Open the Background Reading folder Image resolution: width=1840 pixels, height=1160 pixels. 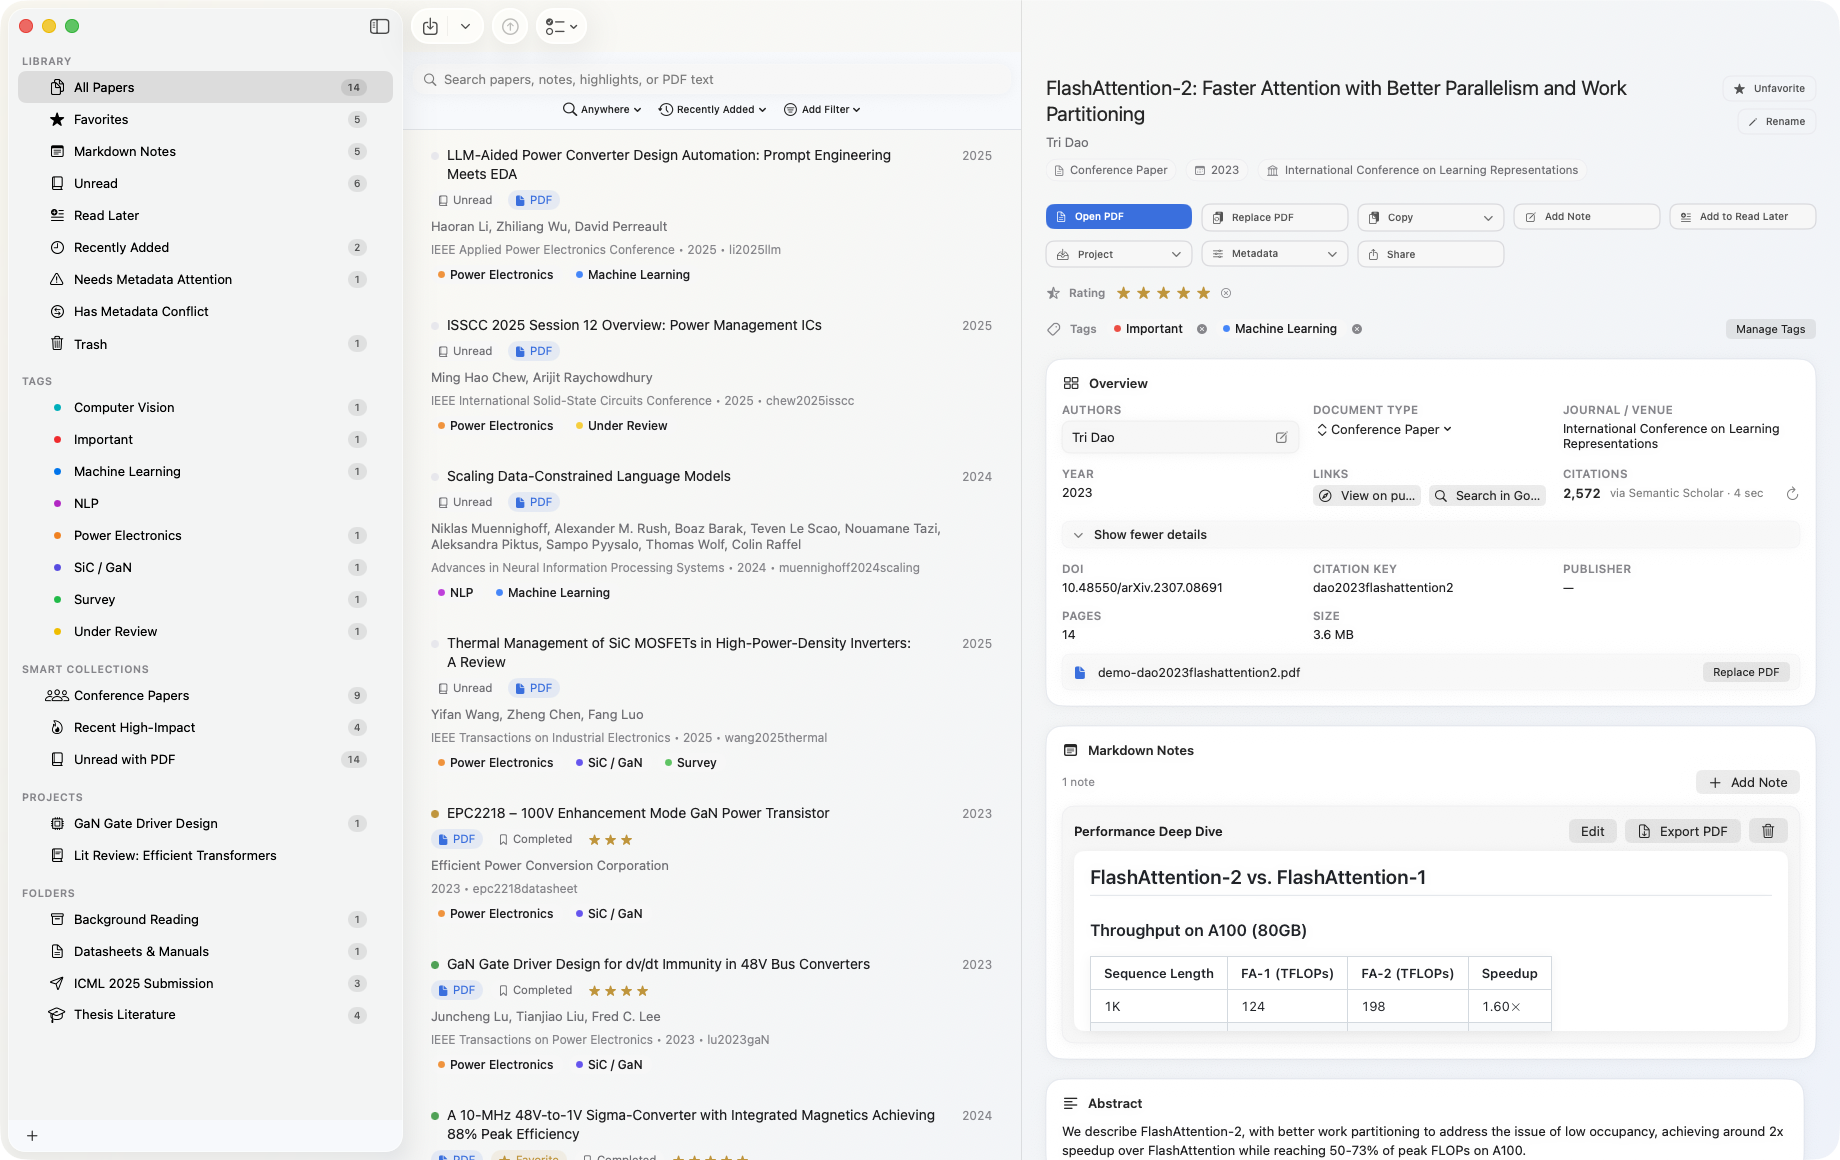[x=205, y=919]
